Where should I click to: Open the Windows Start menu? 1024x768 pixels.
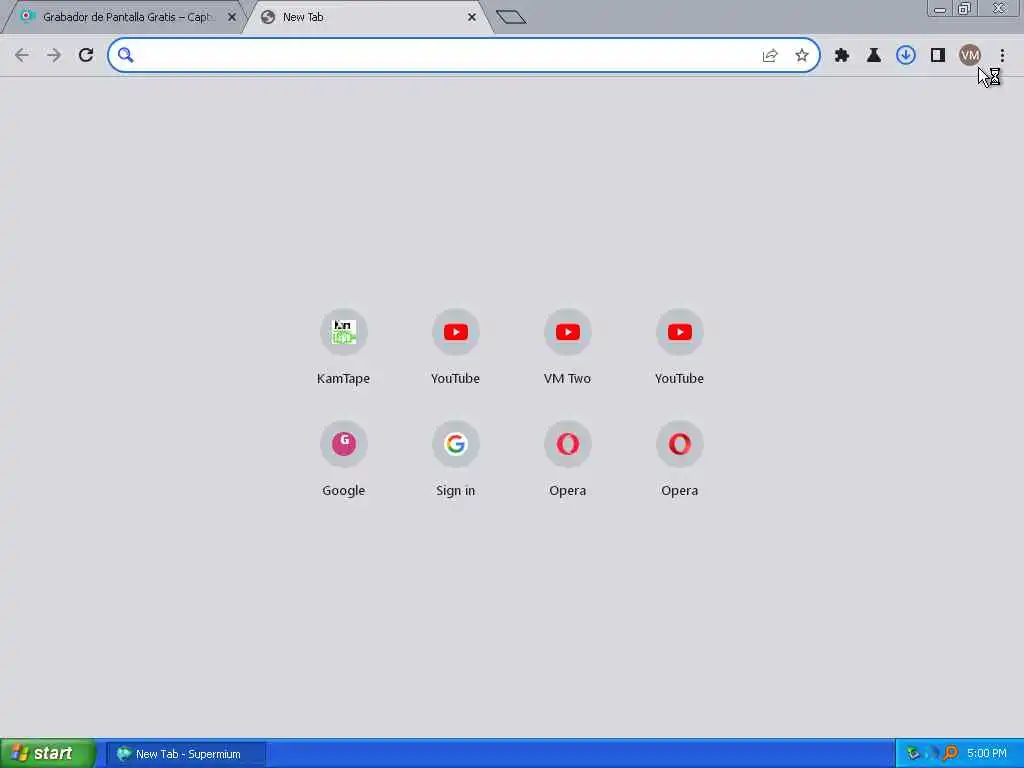pos(48,754)
